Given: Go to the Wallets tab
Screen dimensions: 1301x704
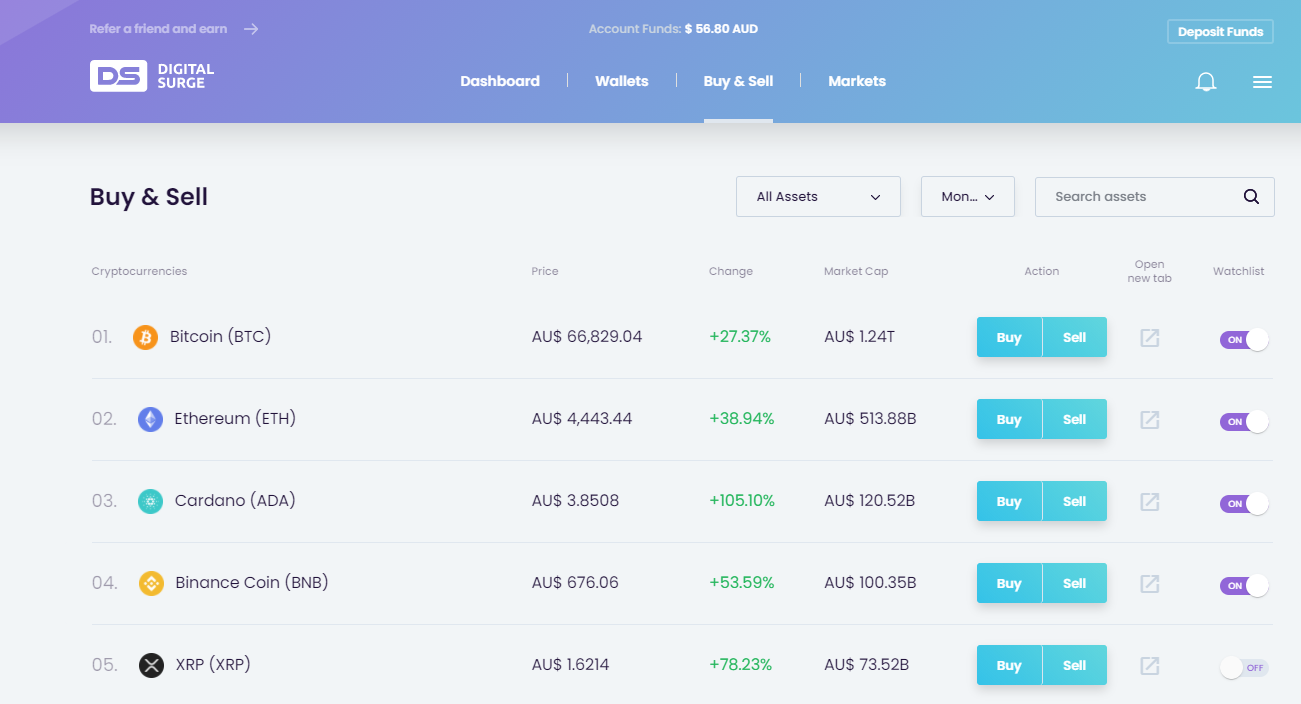Looking at the screenshot, I should 622,81.
